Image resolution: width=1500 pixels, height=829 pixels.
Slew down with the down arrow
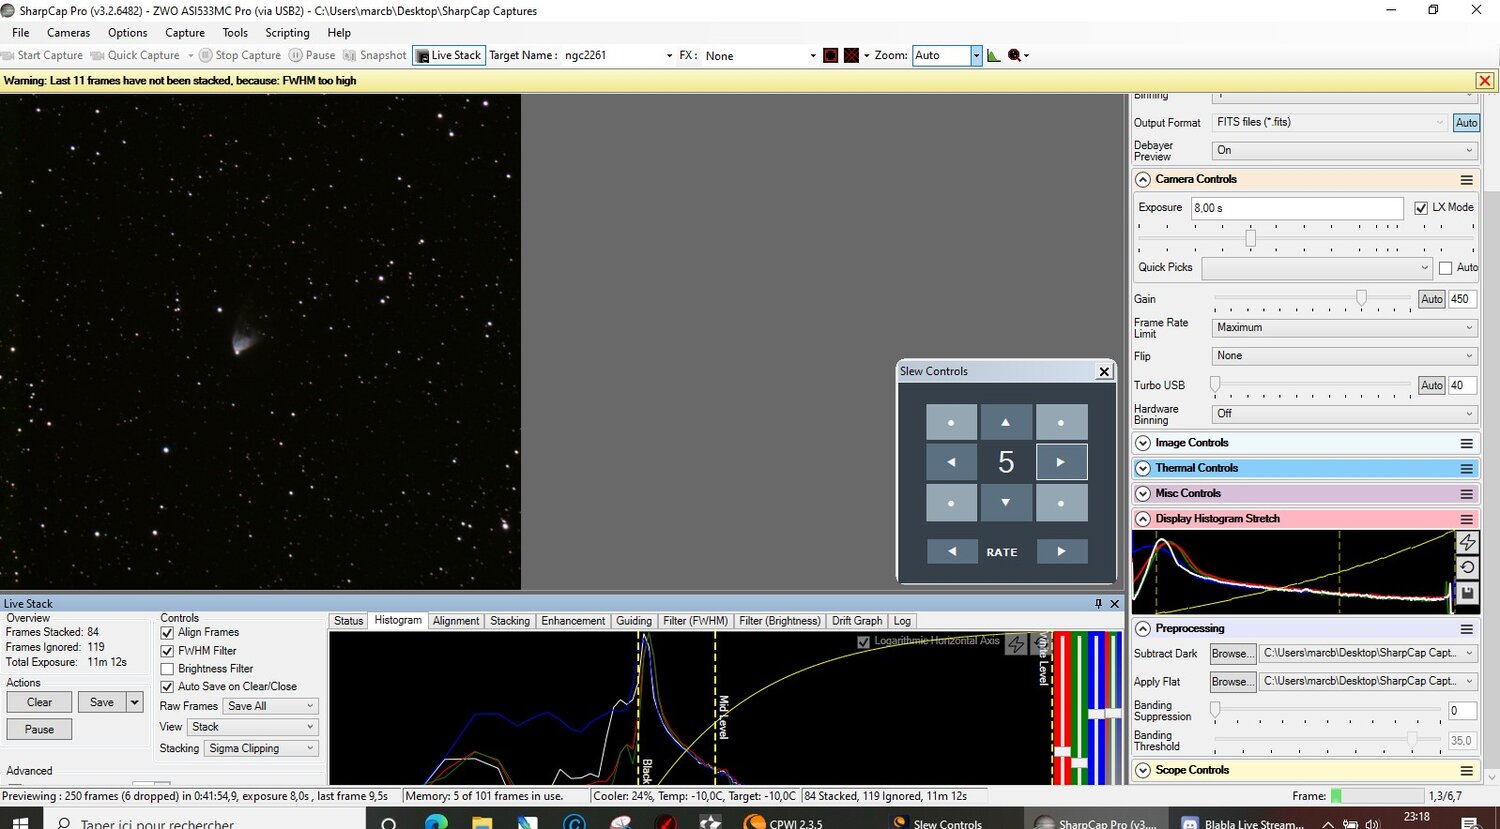point(1006,502)
